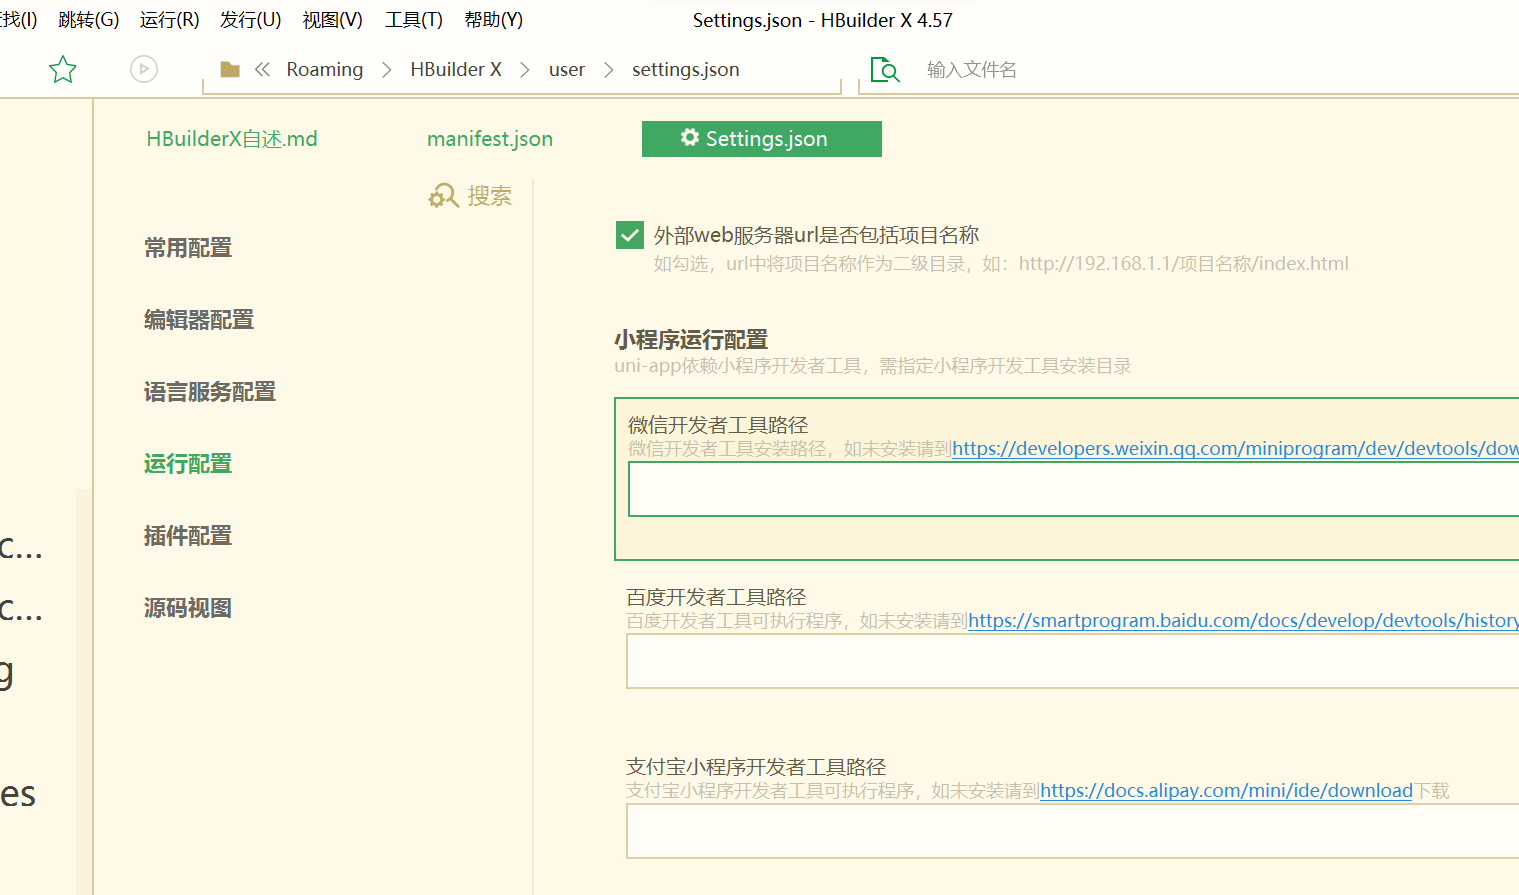Click HBuilder X in breadcrumb path
Screen dimensions: 1519x895
coord(456,69)
